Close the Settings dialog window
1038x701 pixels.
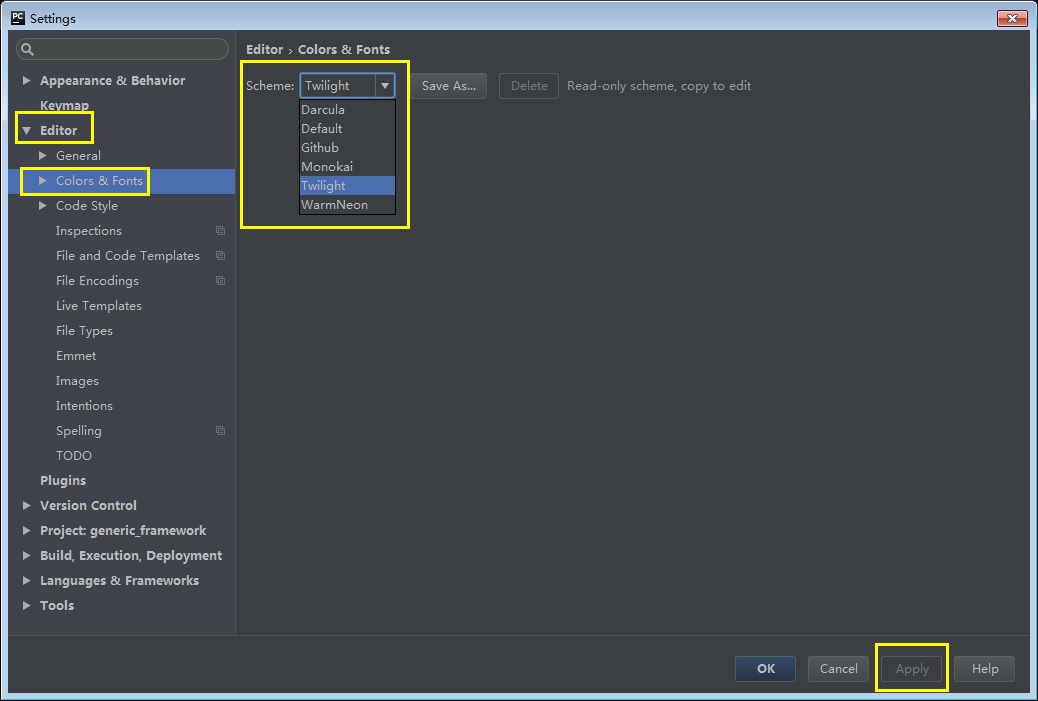(x=1012, y=19)
